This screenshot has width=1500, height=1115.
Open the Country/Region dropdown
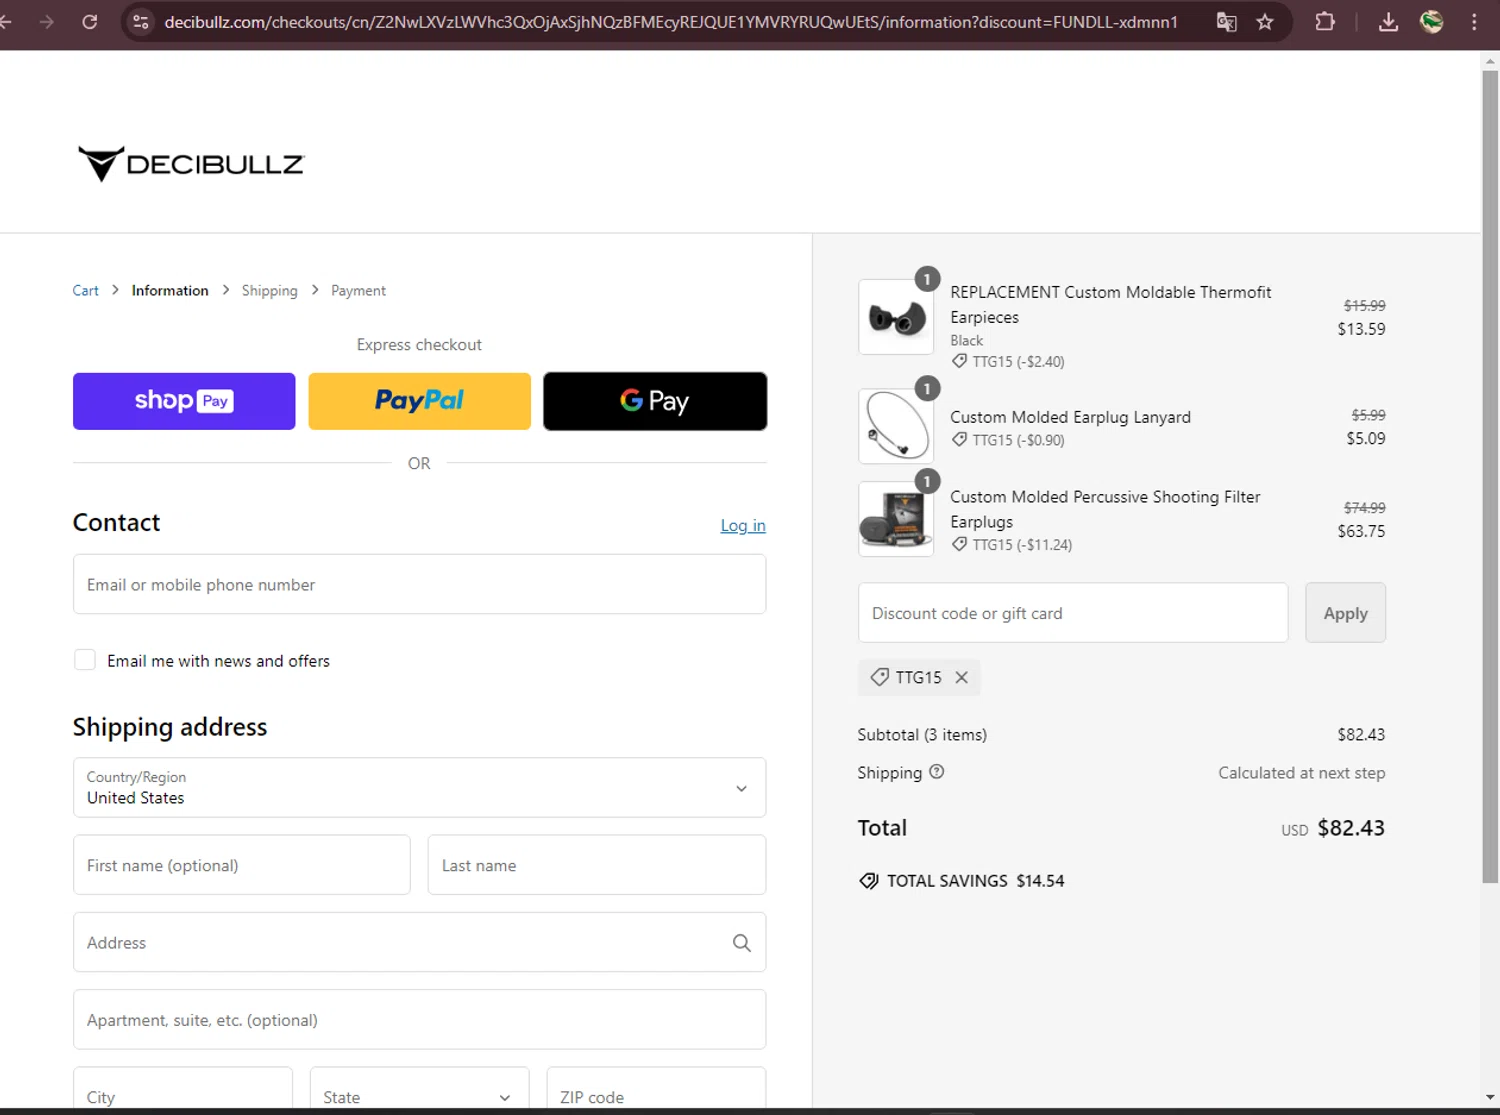pos(419,788)
